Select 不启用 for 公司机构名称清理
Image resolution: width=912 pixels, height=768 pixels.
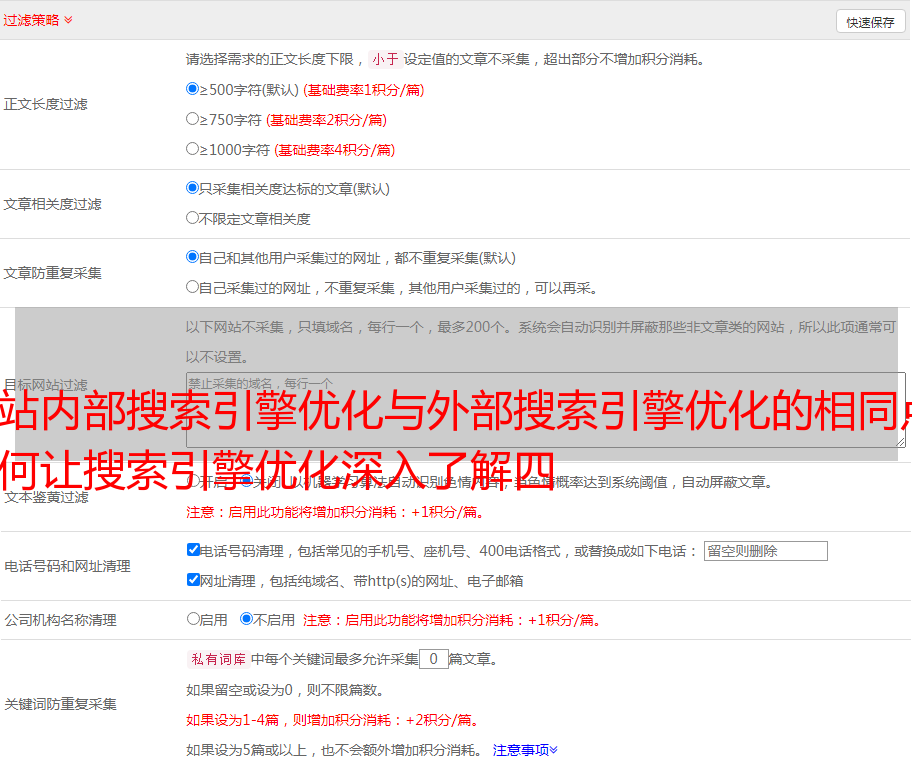click(x=246, y=619)
